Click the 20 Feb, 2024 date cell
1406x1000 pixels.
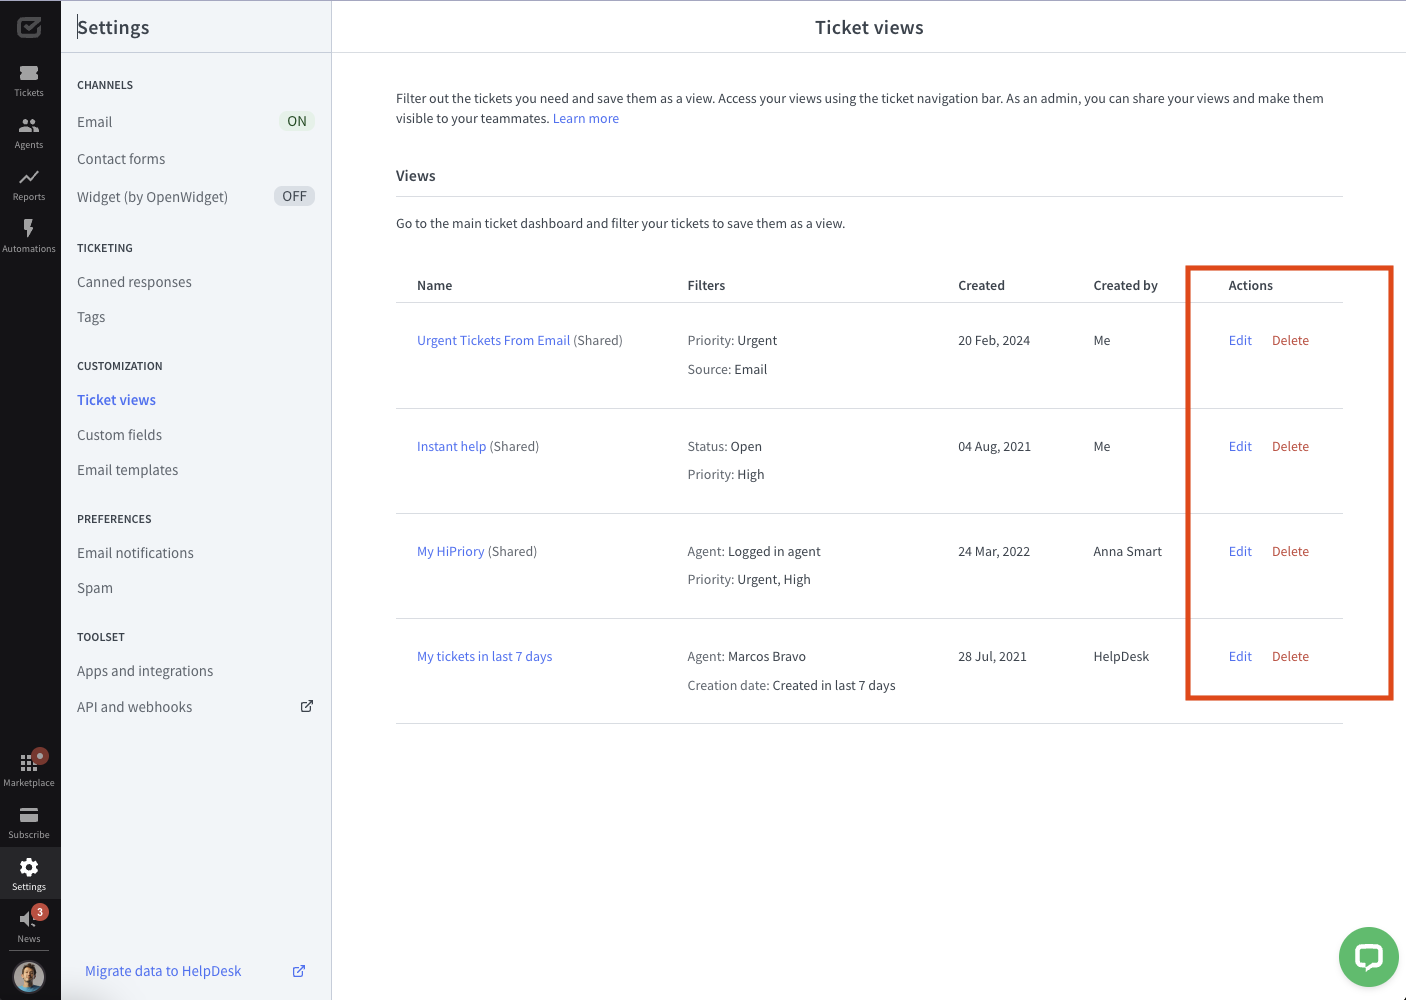click(994, 340)
